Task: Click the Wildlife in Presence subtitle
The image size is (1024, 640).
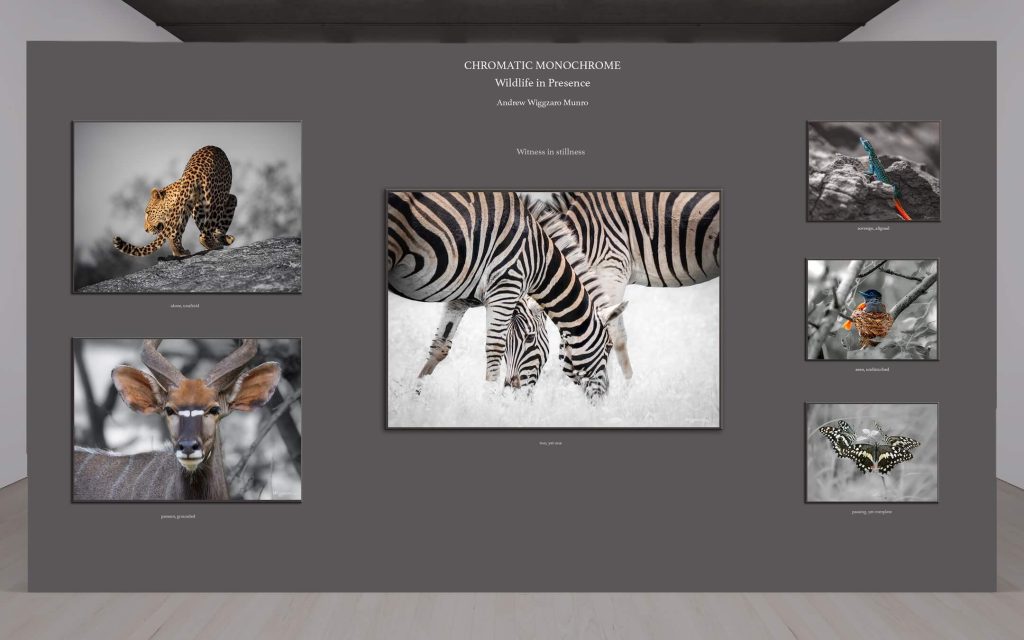Action: tap(542, 83)
